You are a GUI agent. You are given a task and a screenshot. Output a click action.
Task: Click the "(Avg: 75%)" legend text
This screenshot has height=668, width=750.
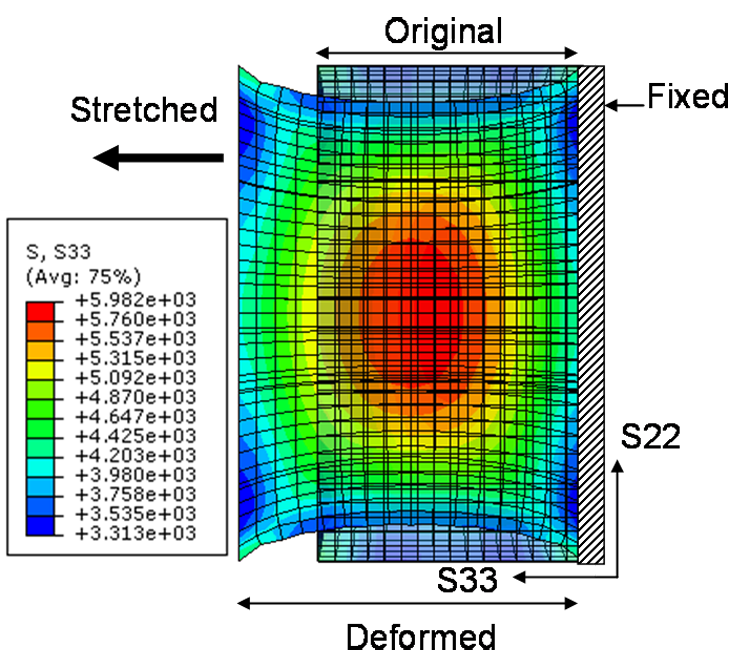tap(82, 275)
